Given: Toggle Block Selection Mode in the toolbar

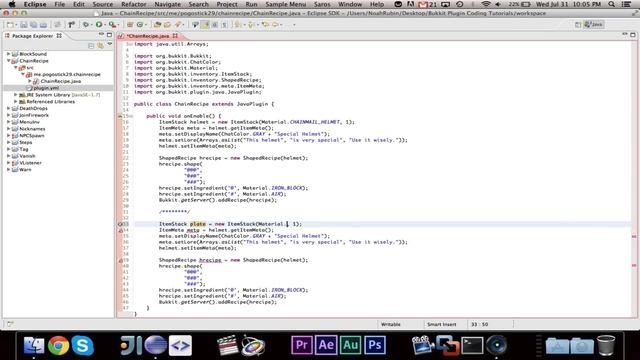Looking at the screenshot, I should pyautogui.click(x=215, y=25).
